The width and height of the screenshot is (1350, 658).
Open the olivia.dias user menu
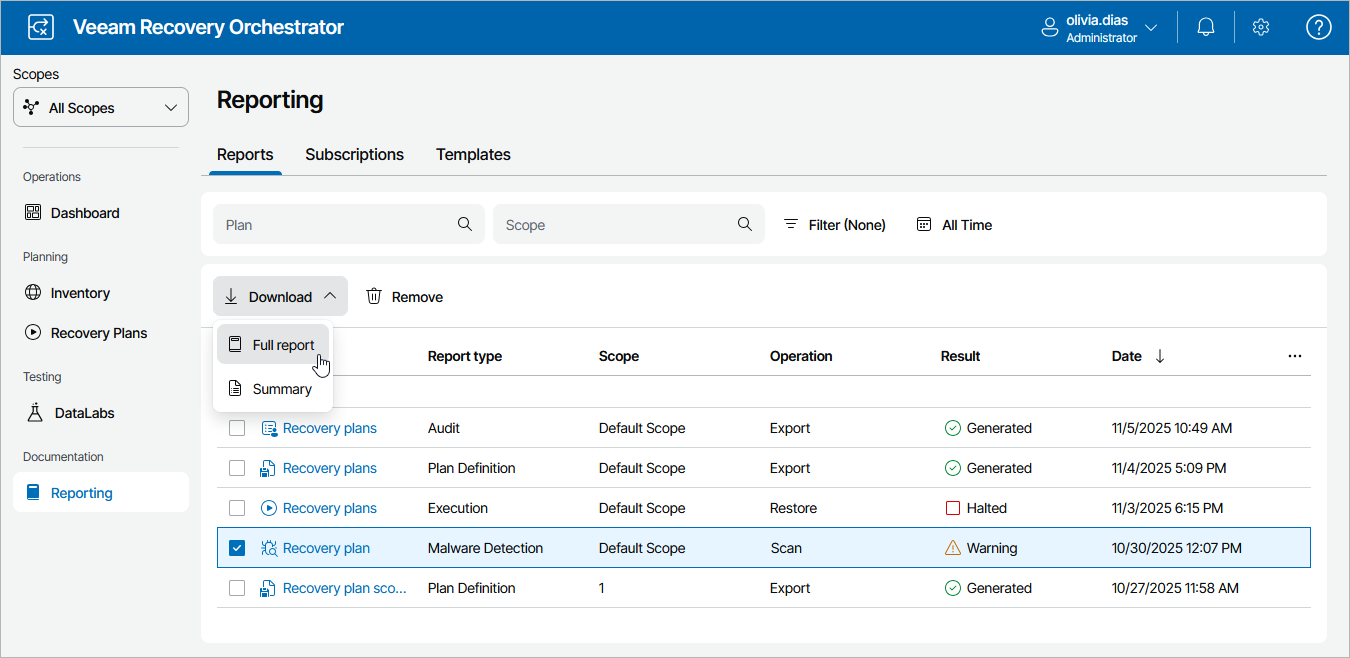tap(1100, 28)
